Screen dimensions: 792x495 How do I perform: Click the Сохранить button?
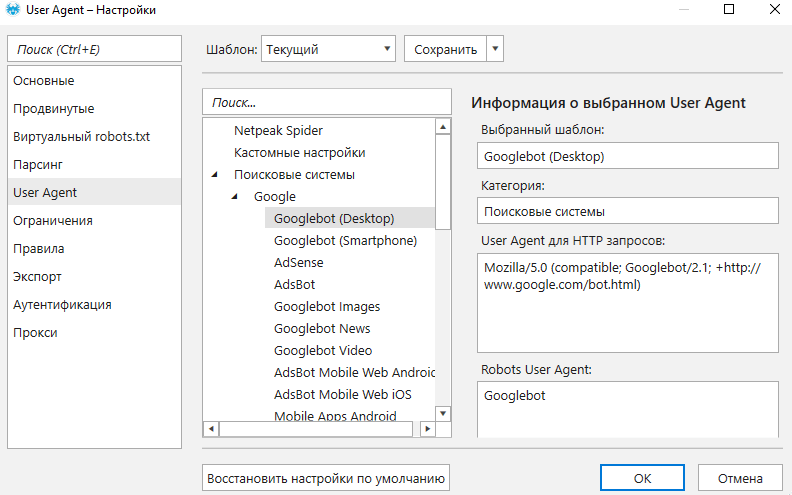click(446, 49)
